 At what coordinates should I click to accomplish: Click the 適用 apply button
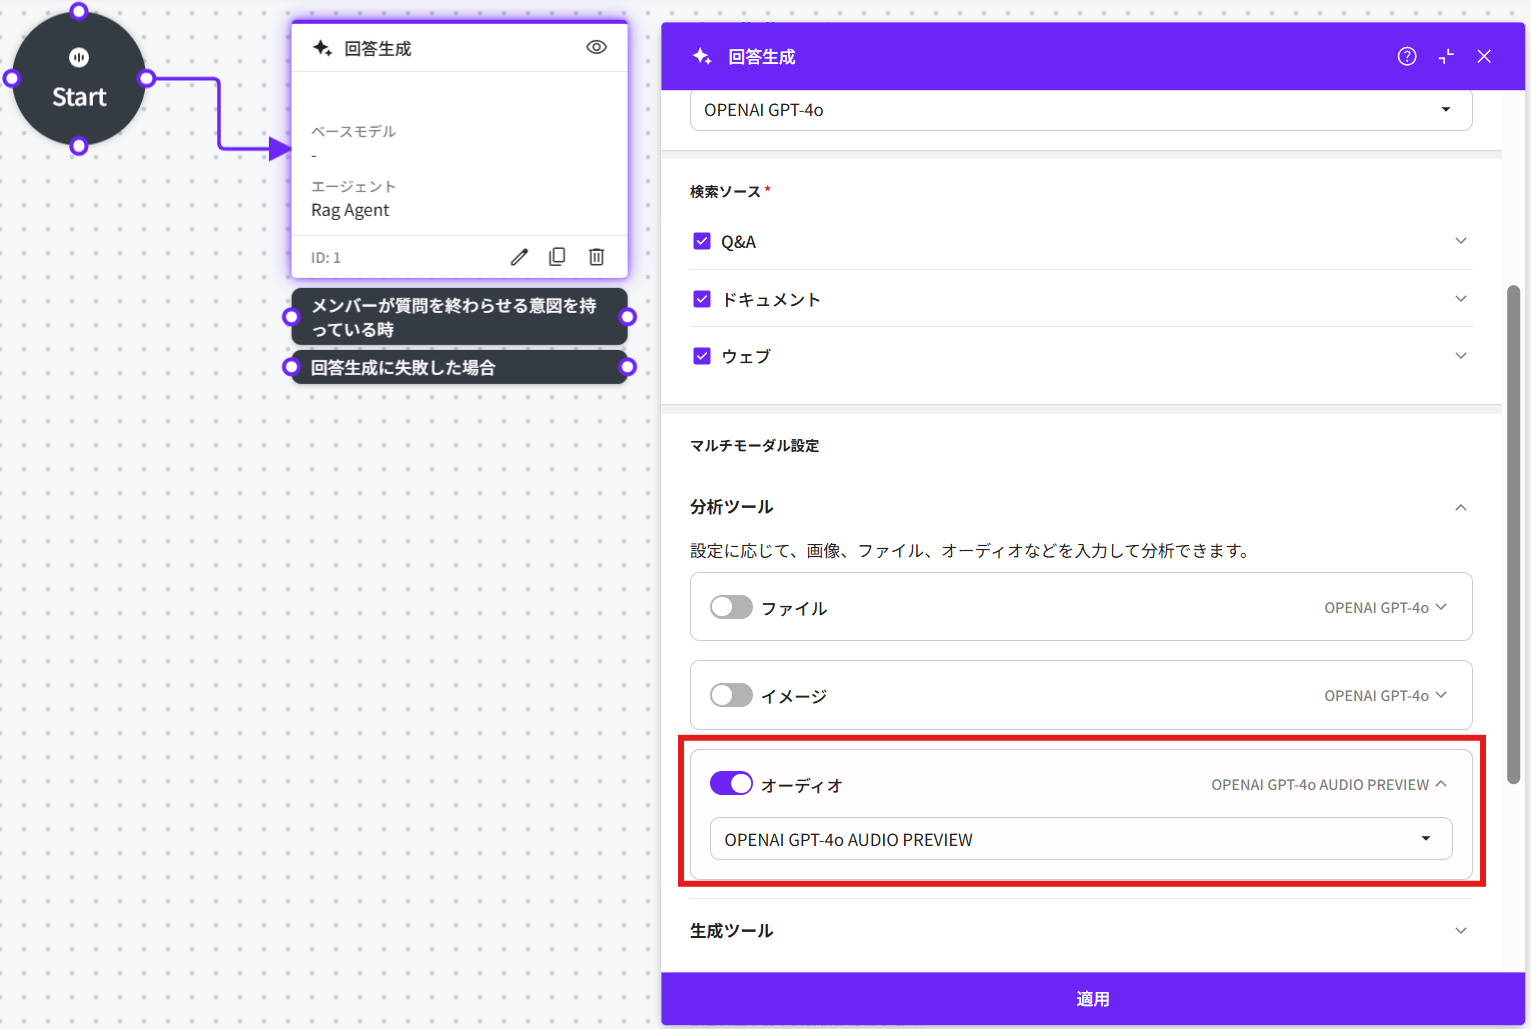[1092, 999]
